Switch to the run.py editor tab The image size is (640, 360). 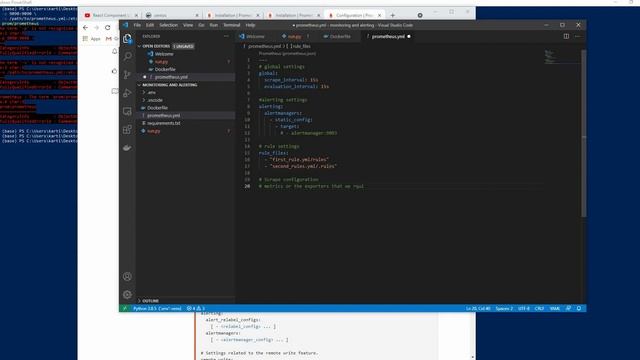coord(294,36)
